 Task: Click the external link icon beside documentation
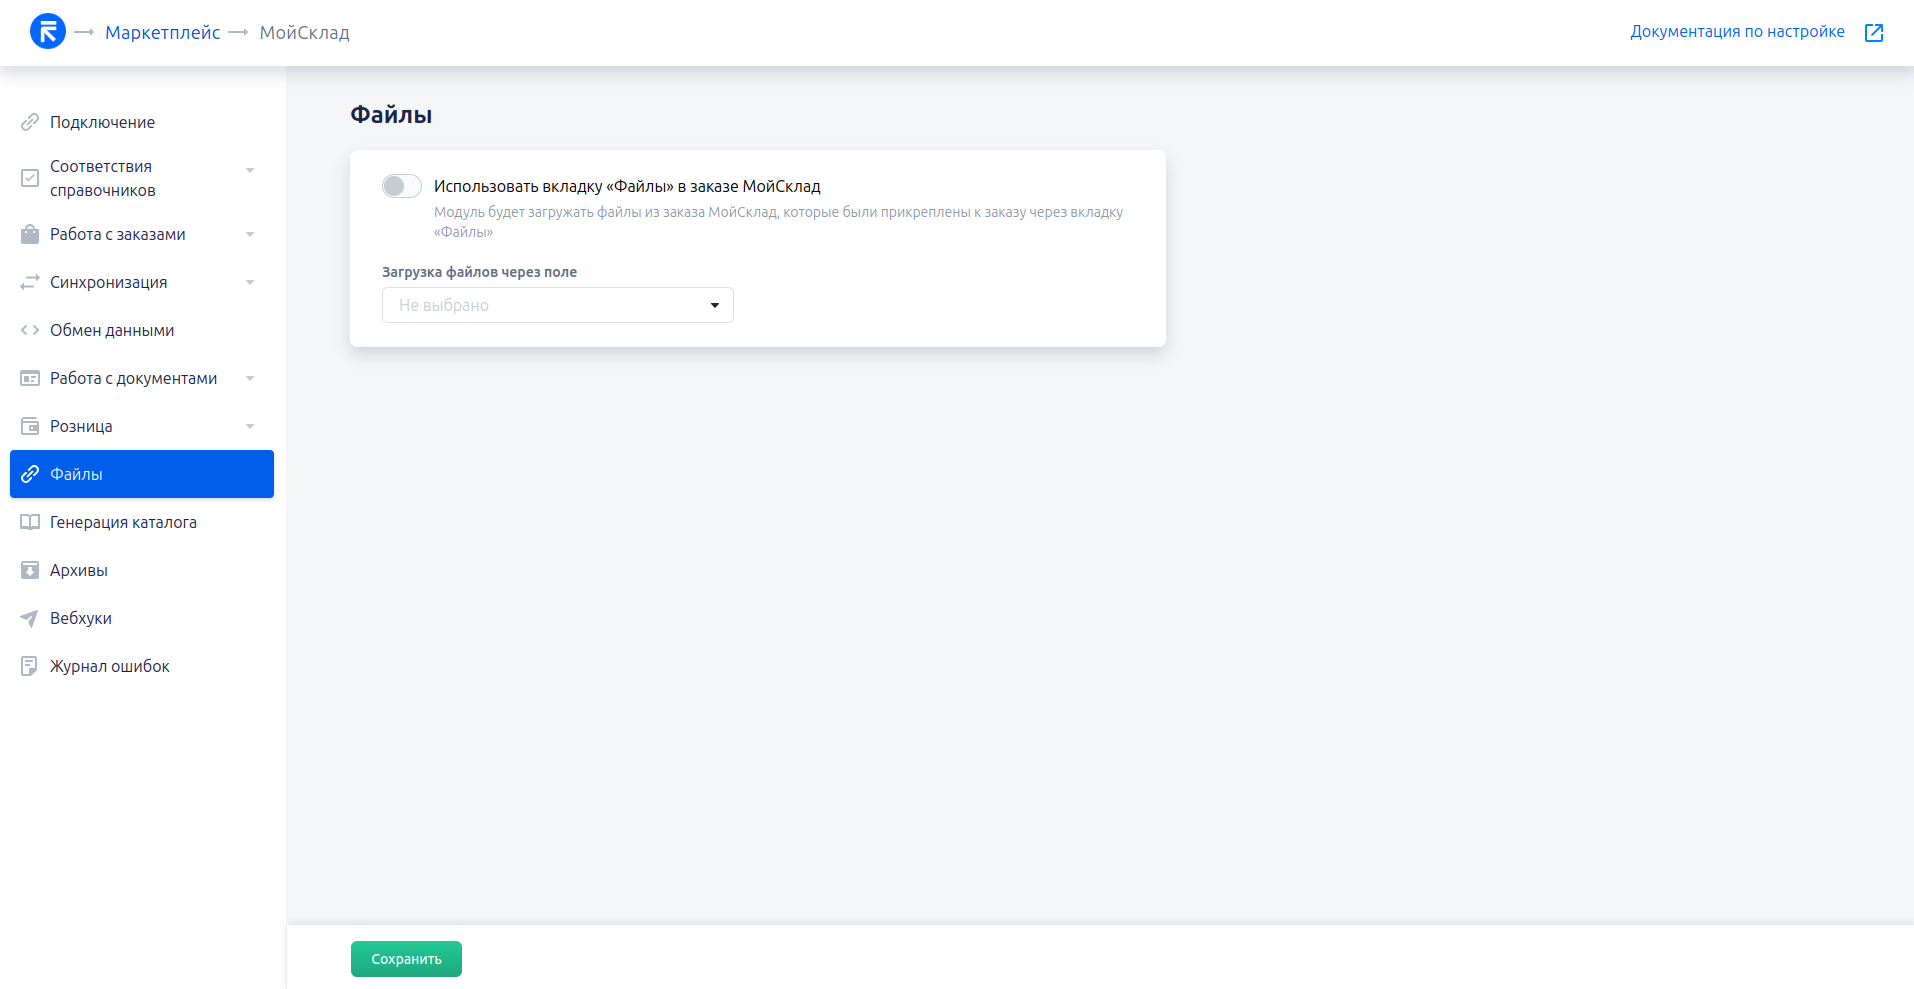pos(1873,33)
